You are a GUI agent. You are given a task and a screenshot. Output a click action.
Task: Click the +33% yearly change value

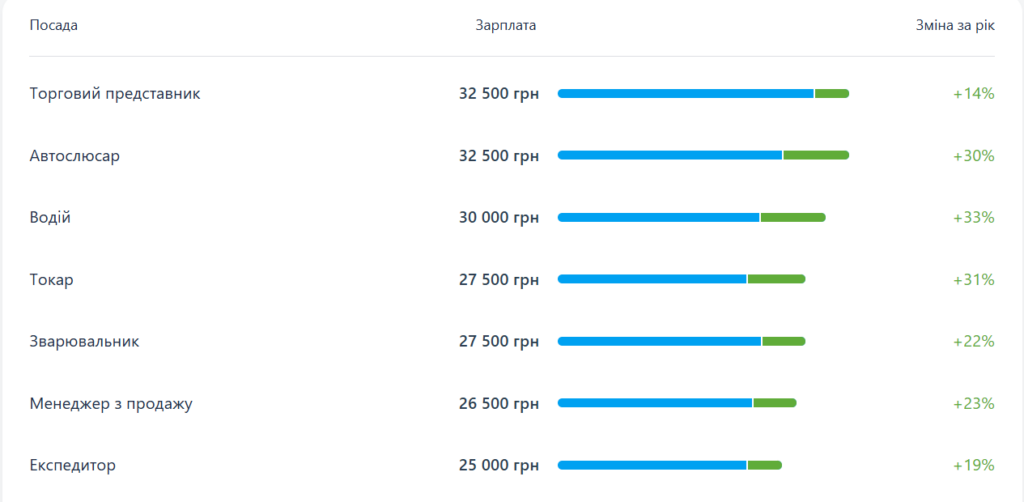tap(974, 218)
